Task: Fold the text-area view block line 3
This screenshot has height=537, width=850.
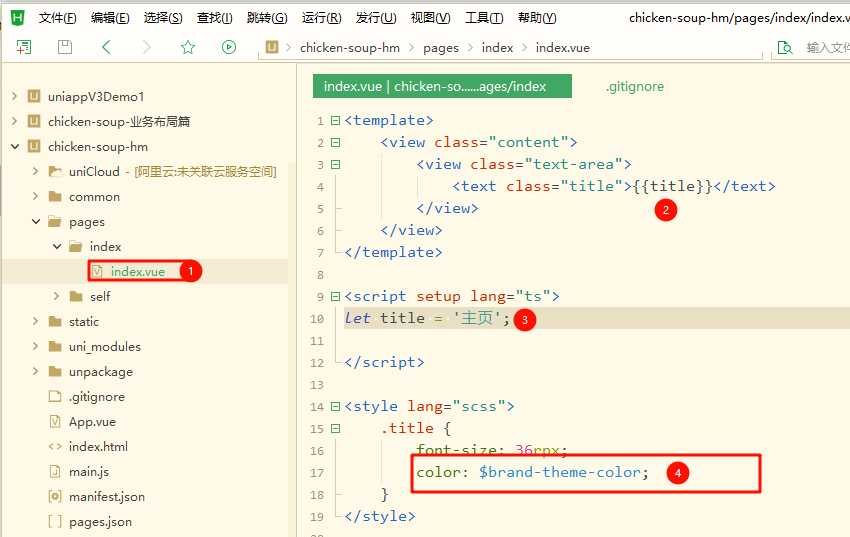Action: point(336,164)
